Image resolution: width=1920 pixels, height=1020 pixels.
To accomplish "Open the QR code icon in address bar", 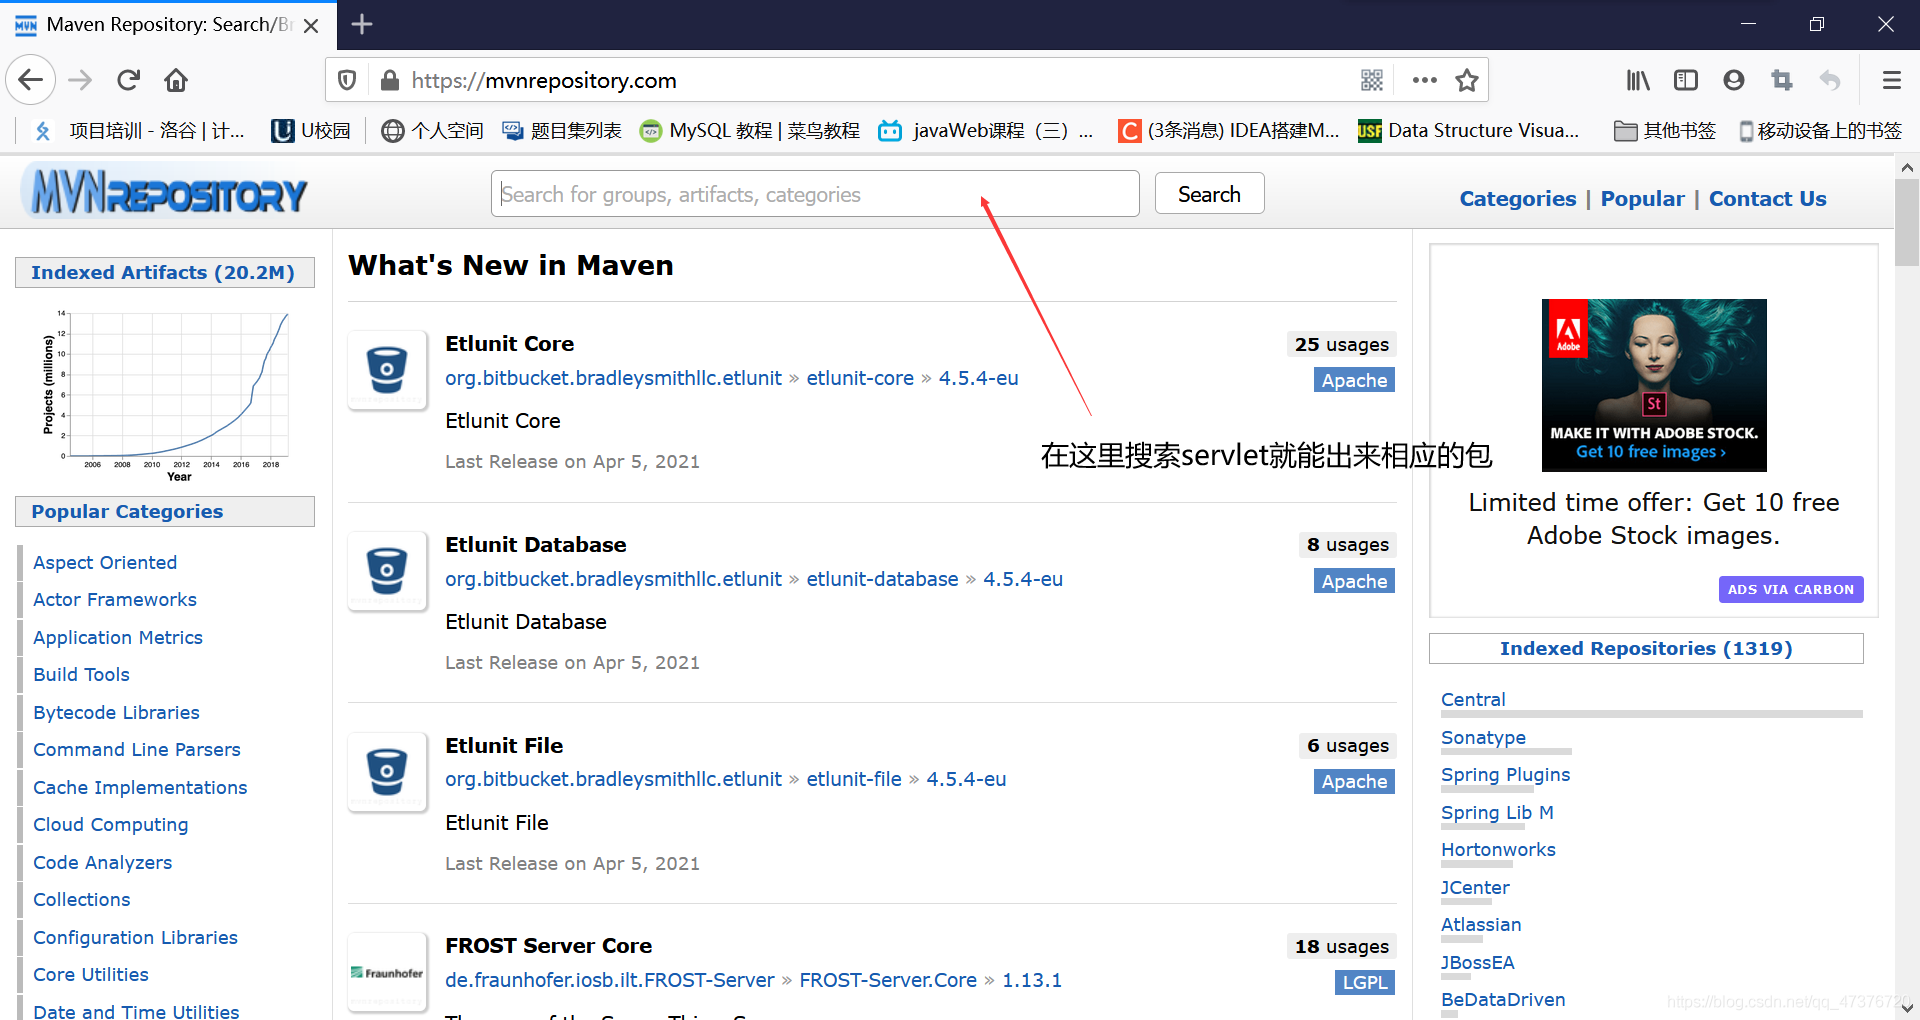I will [1372, 80].
